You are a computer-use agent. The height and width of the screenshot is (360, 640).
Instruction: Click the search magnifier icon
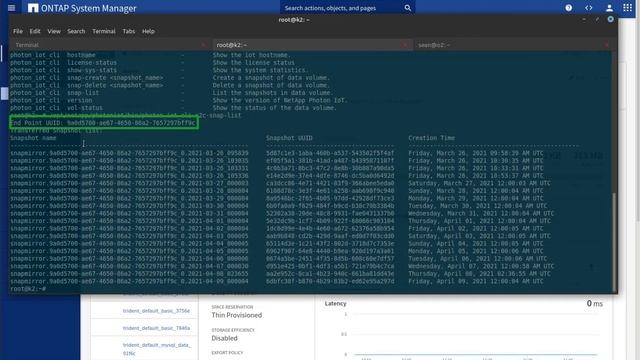click(407, 8)
